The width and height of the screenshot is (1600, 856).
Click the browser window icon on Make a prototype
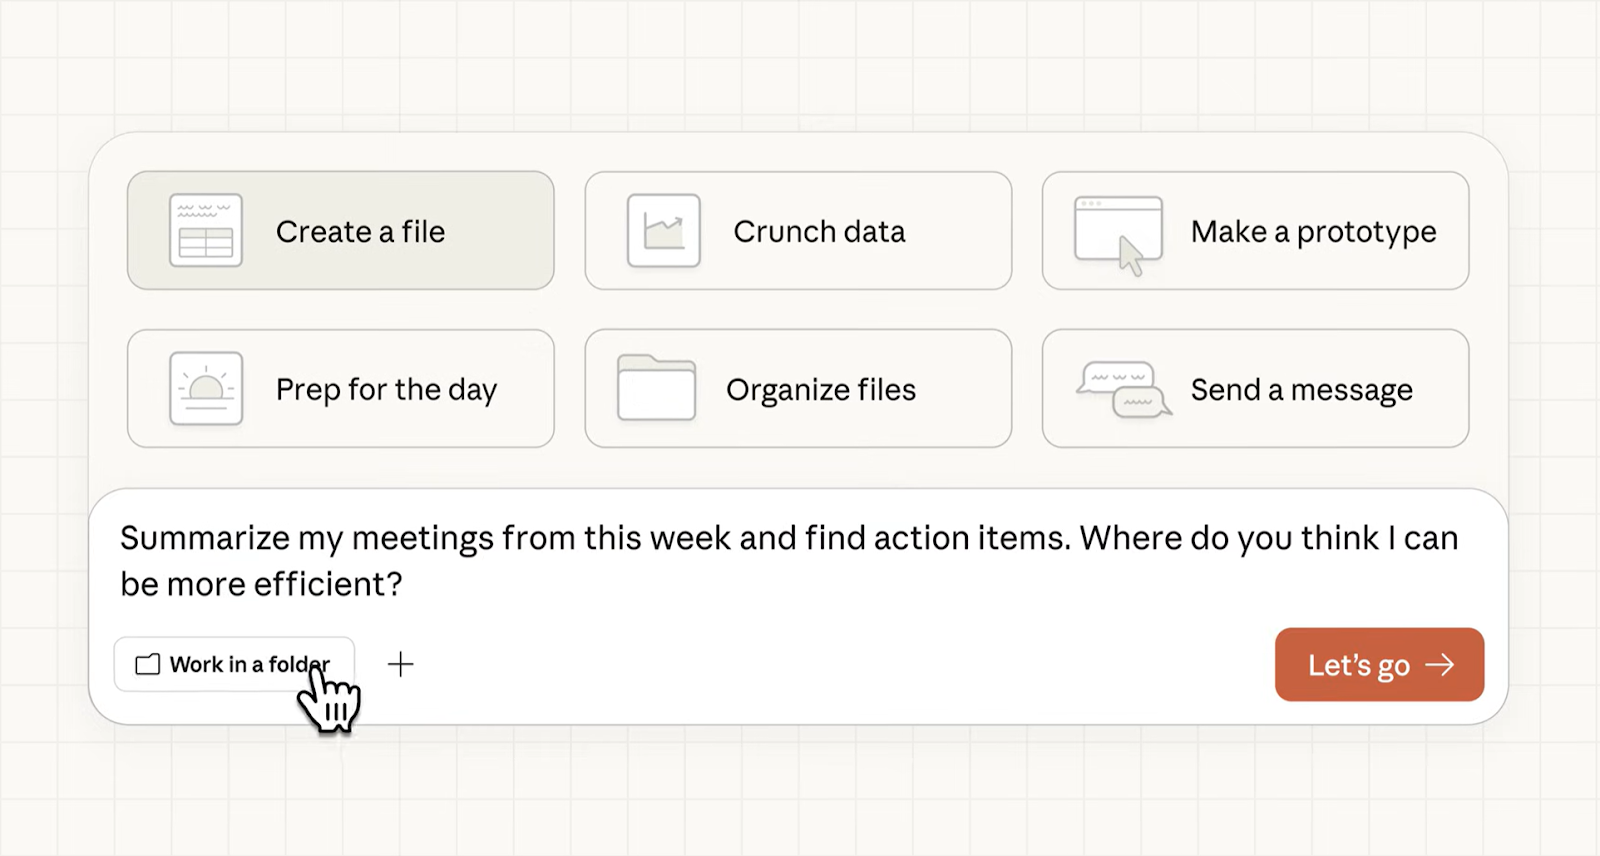1118,233
